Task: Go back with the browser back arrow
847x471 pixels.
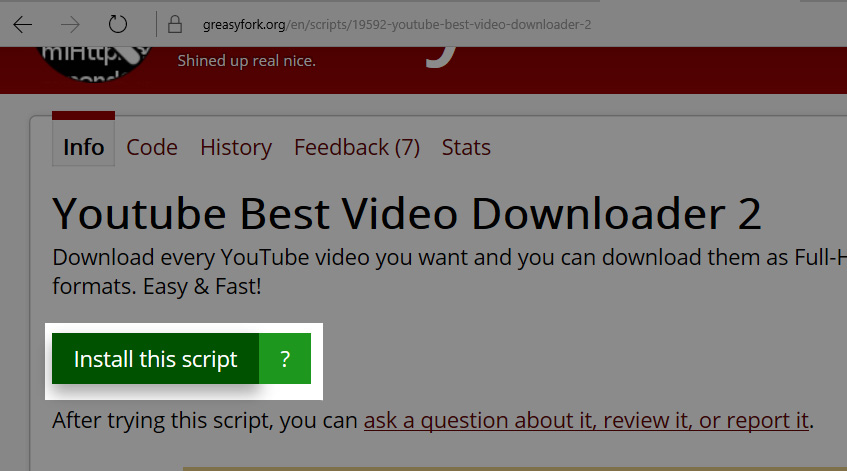Action: (x=23, y=24)
